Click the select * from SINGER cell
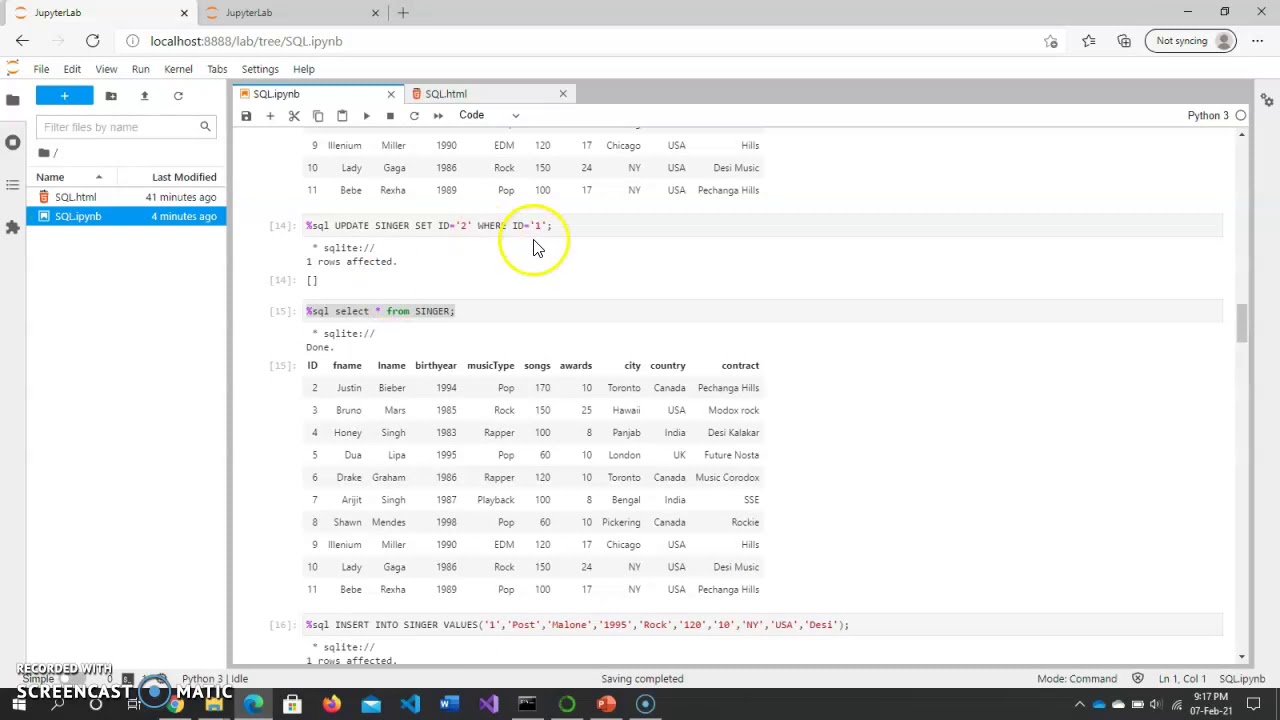 pos(763,311)
